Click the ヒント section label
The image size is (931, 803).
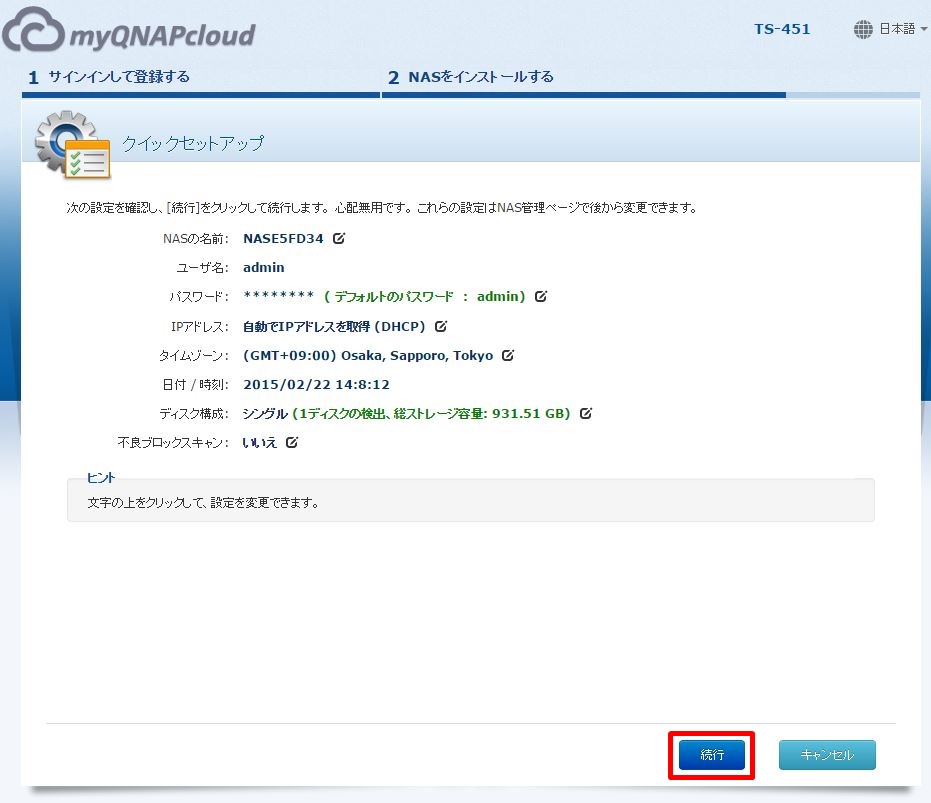point(101,478)
